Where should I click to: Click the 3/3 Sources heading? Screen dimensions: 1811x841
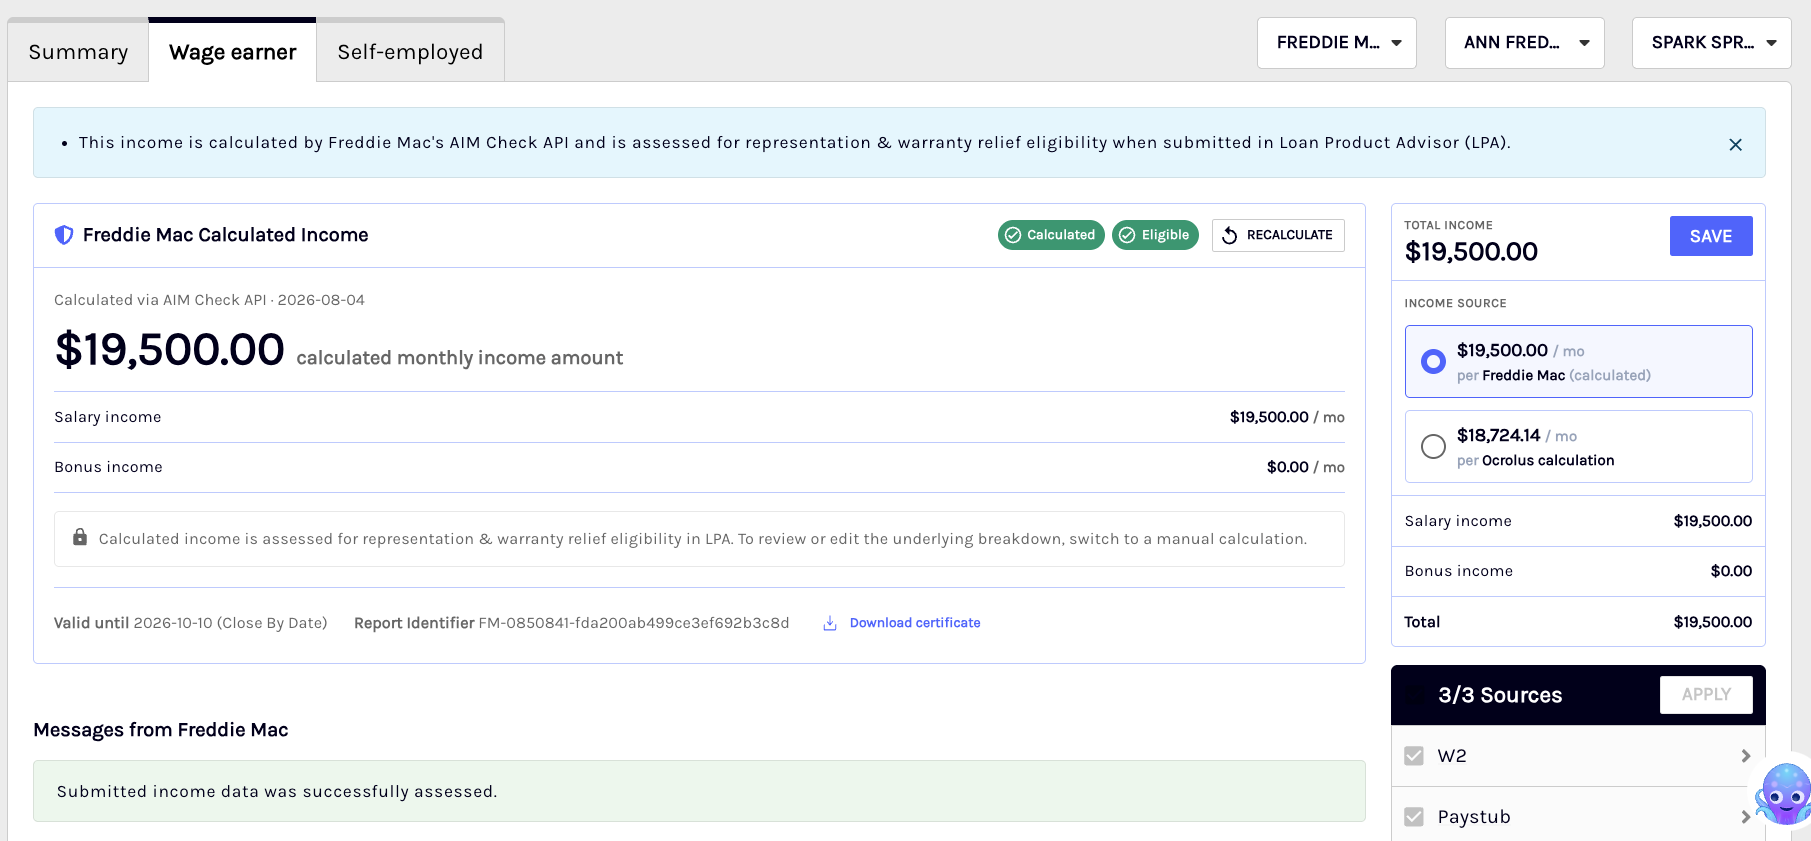tap(1500, 695)
